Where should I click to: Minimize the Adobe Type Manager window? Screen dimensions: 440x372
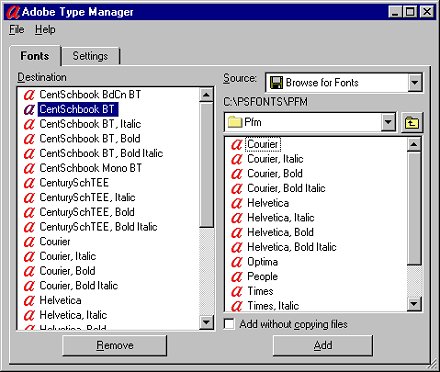pos(395,12)
